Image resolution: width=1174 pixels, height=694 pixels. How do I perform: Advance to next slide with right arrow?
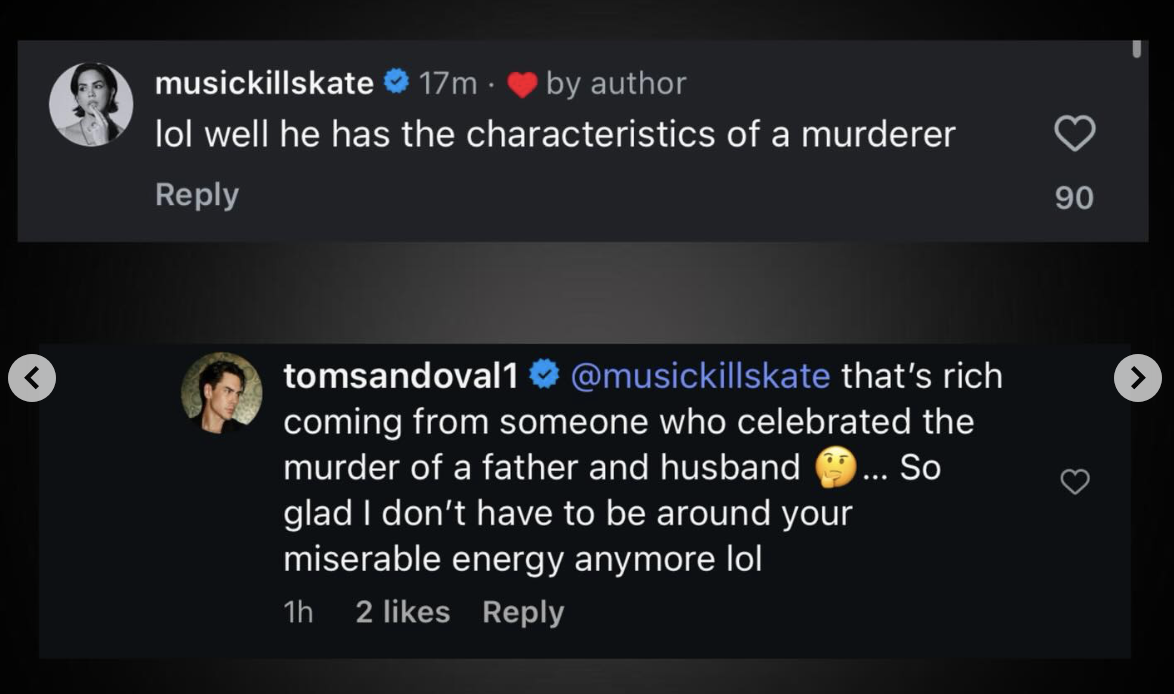(1138, 377)
